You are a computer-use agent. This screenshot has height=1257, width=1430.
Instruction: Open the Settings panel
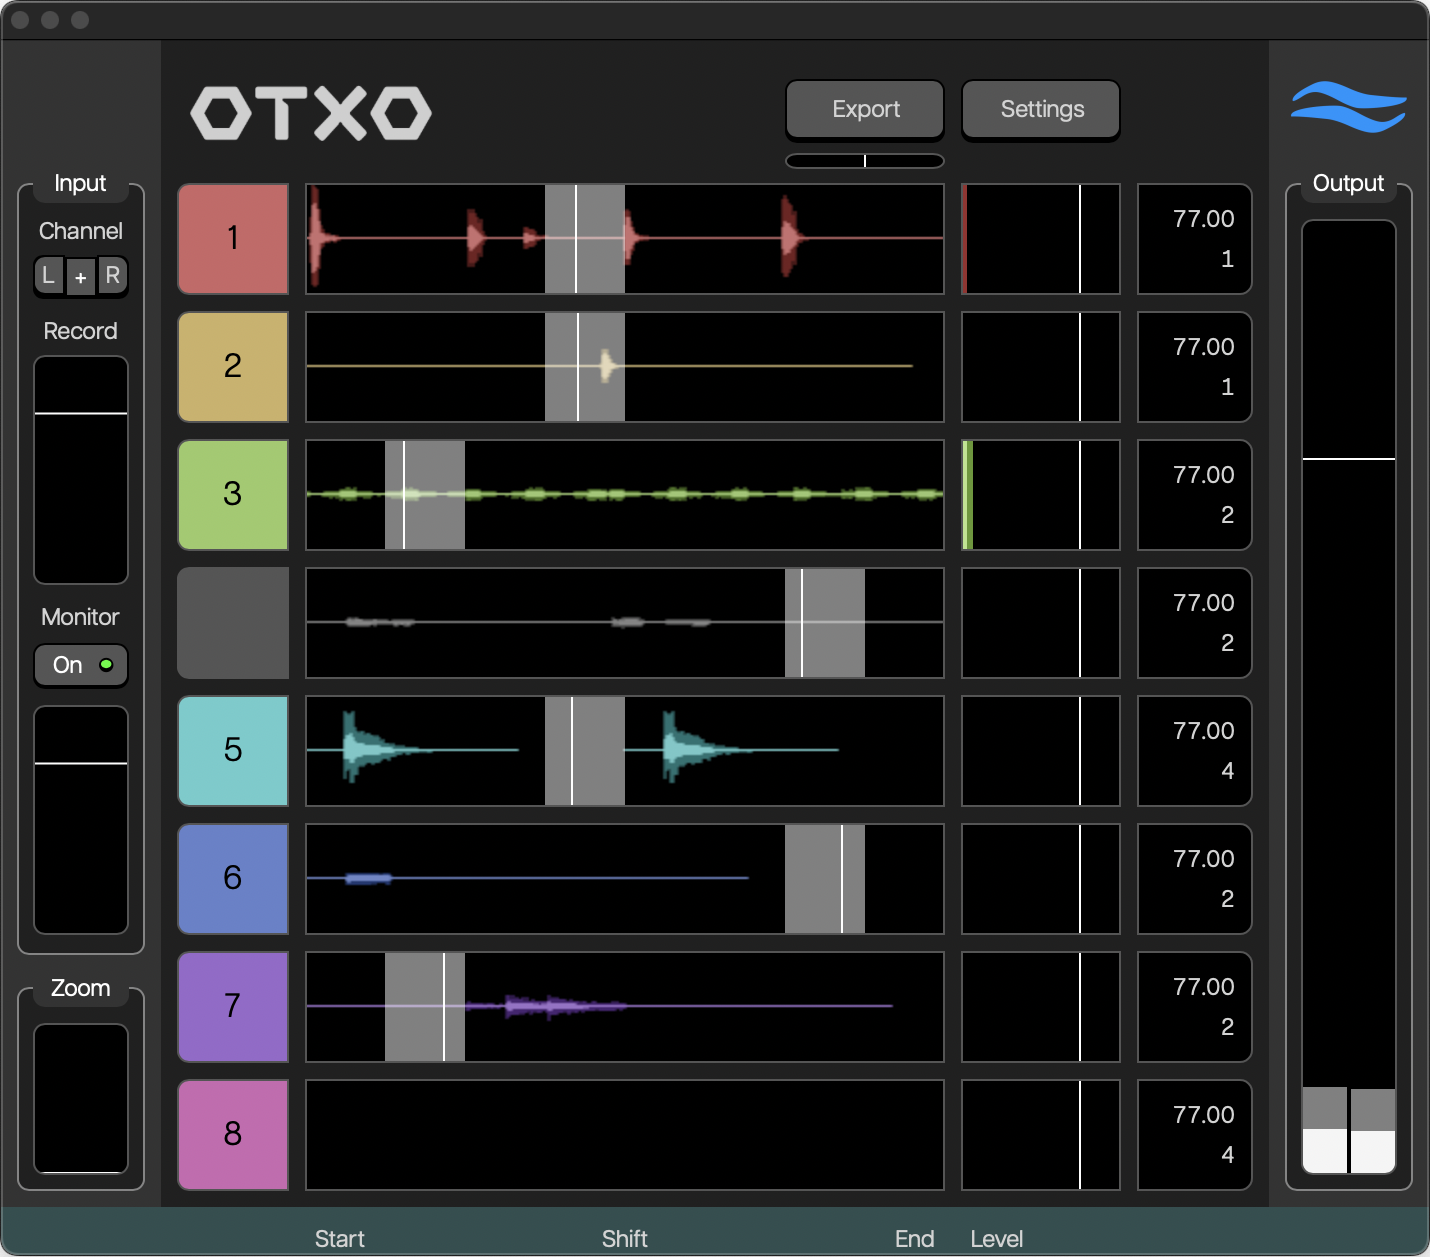coord(1040,109)
